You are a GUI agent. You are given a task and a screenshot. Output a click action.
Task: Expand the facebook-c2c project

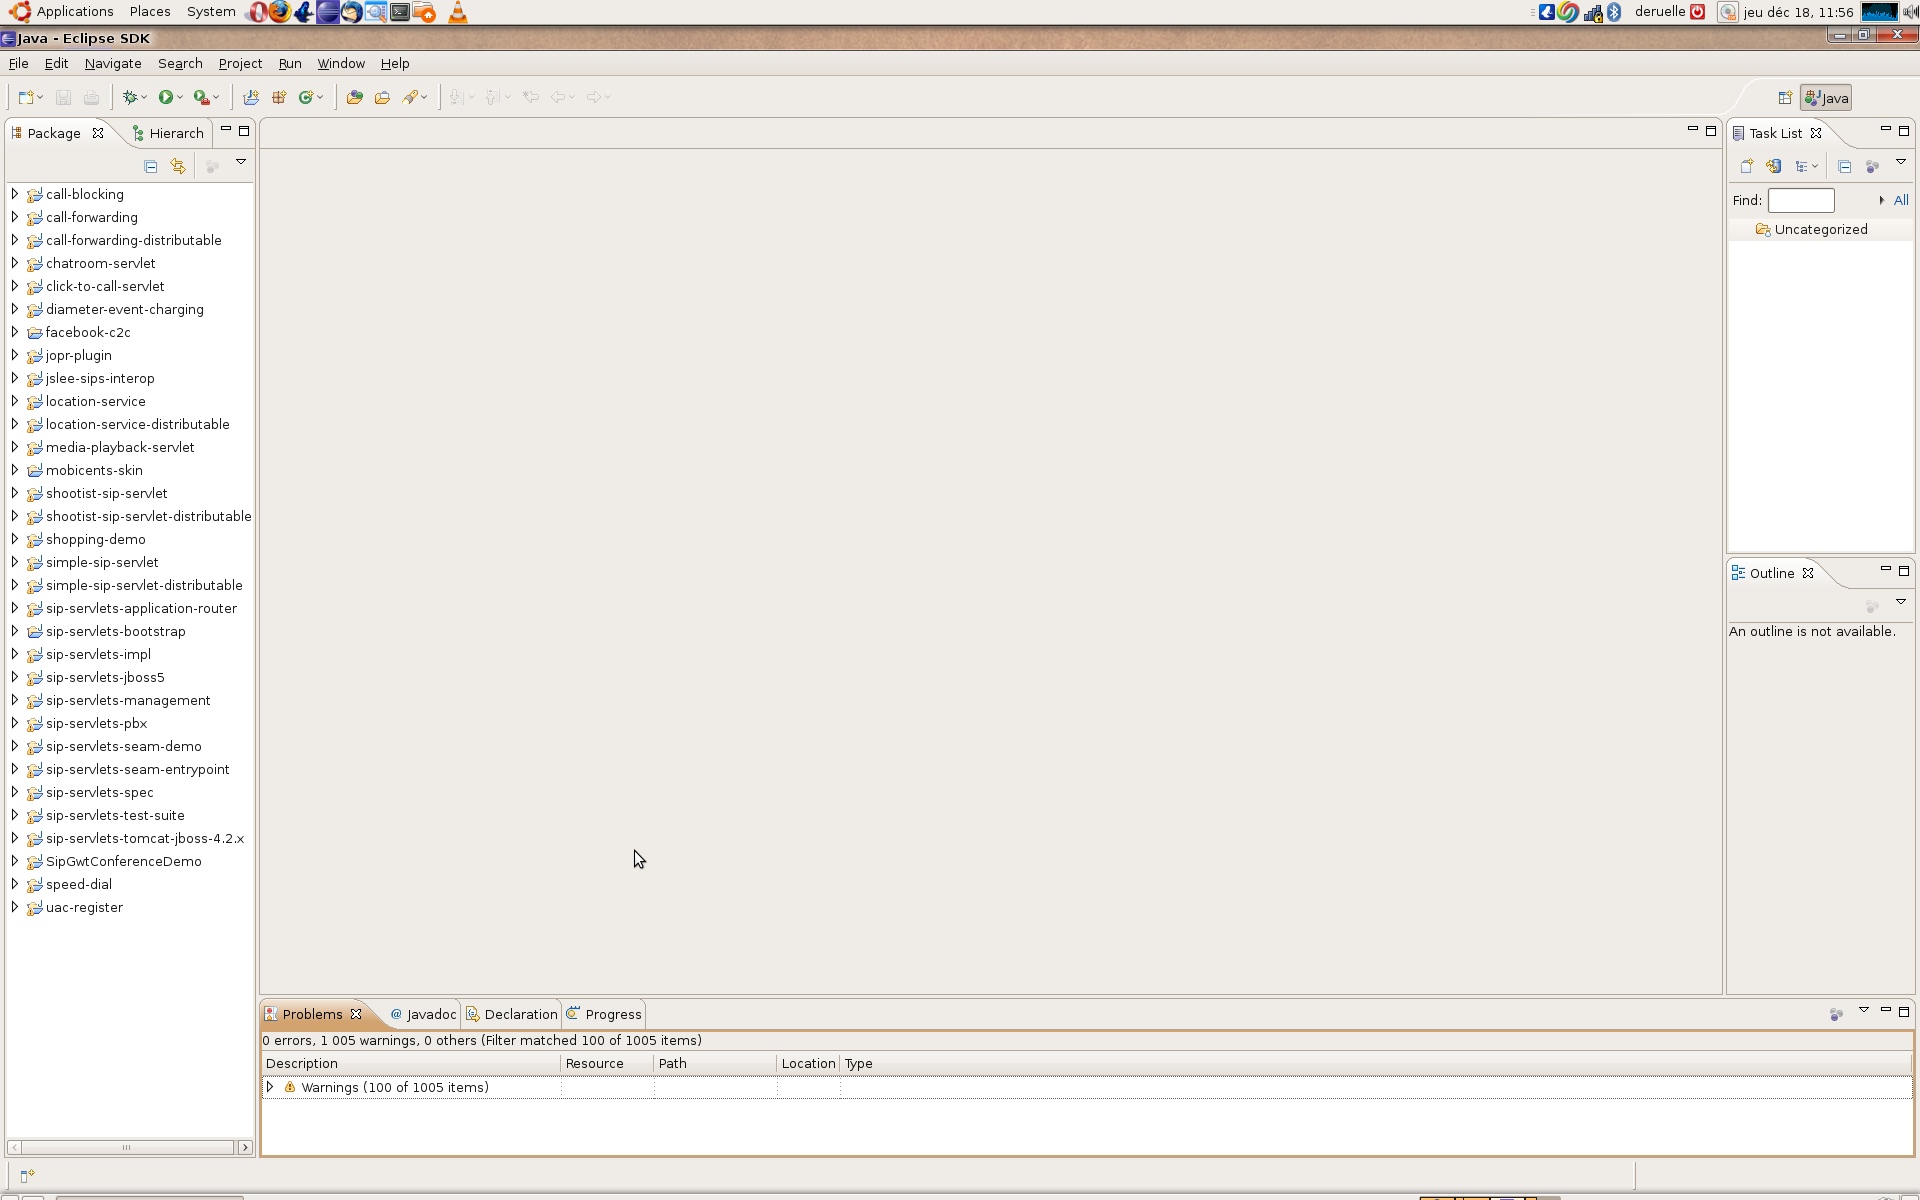coord(15,332)
